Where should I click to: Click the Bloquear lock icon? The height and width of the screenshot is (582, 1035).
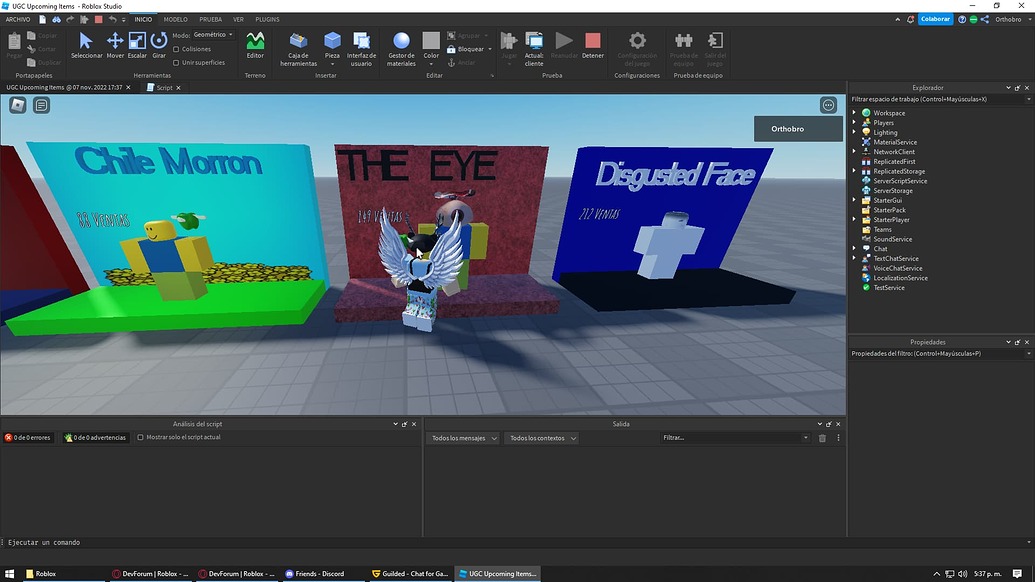point(451,49)
